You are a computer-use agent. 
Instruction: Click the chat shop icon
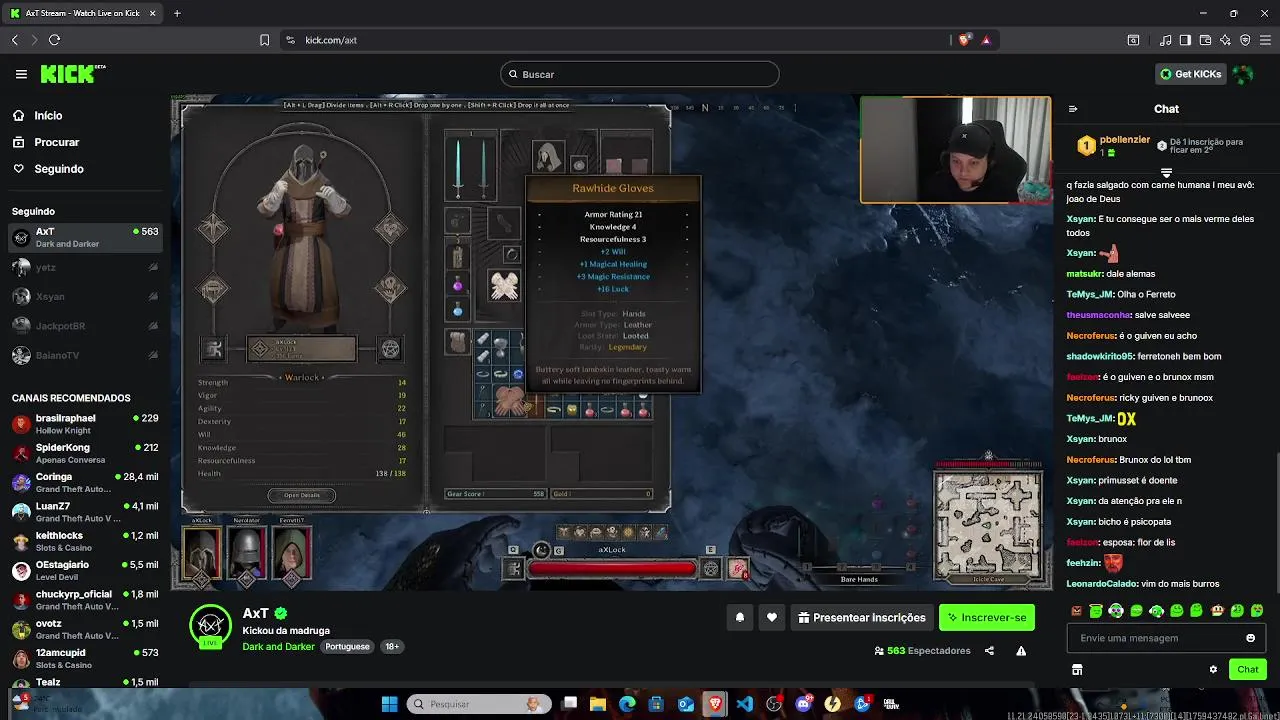tap(1077, 669)
